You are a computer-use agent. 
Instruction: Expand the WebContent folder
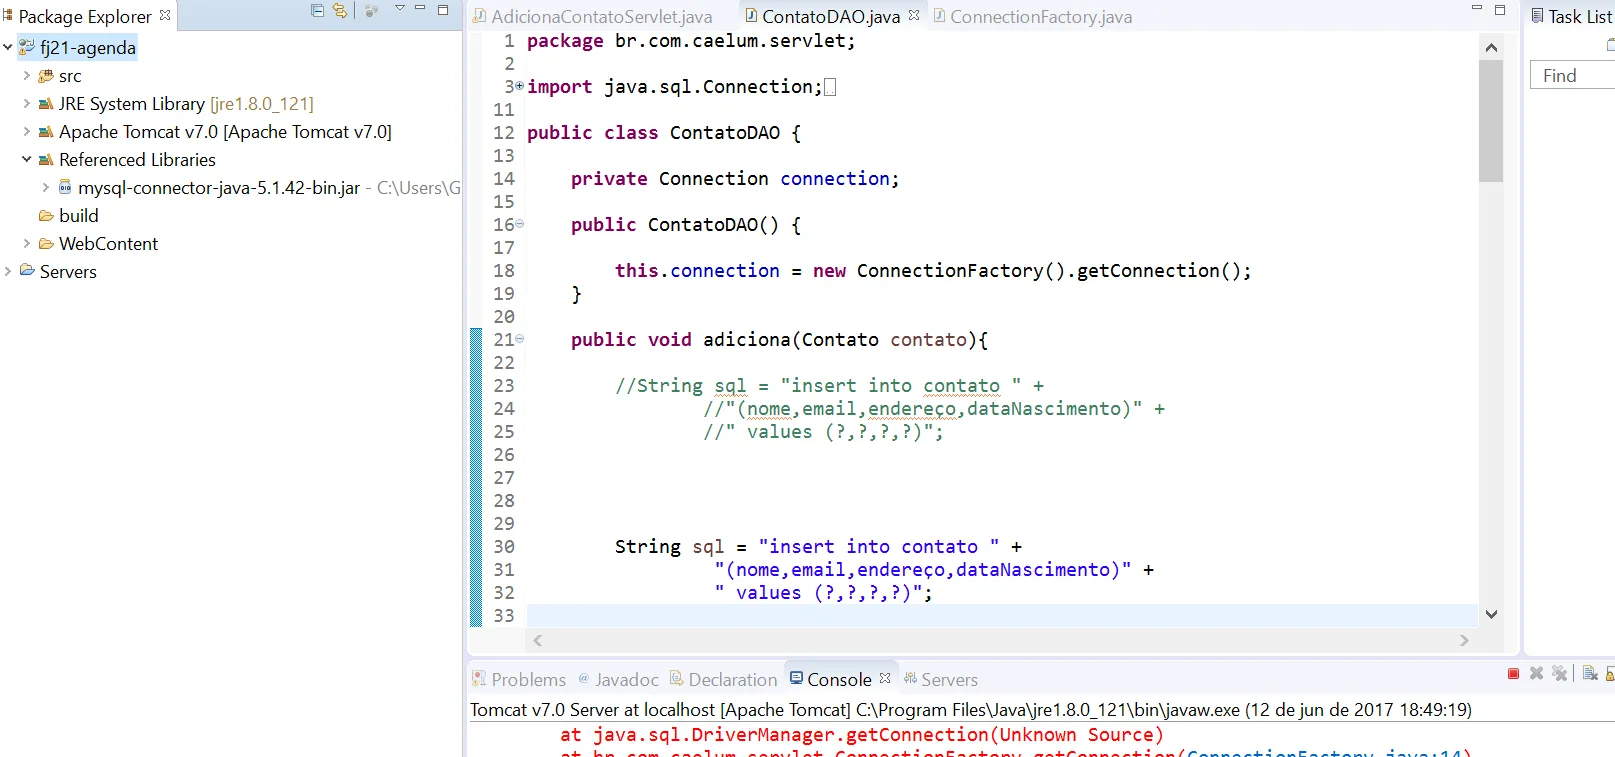(x=27, y=243)
